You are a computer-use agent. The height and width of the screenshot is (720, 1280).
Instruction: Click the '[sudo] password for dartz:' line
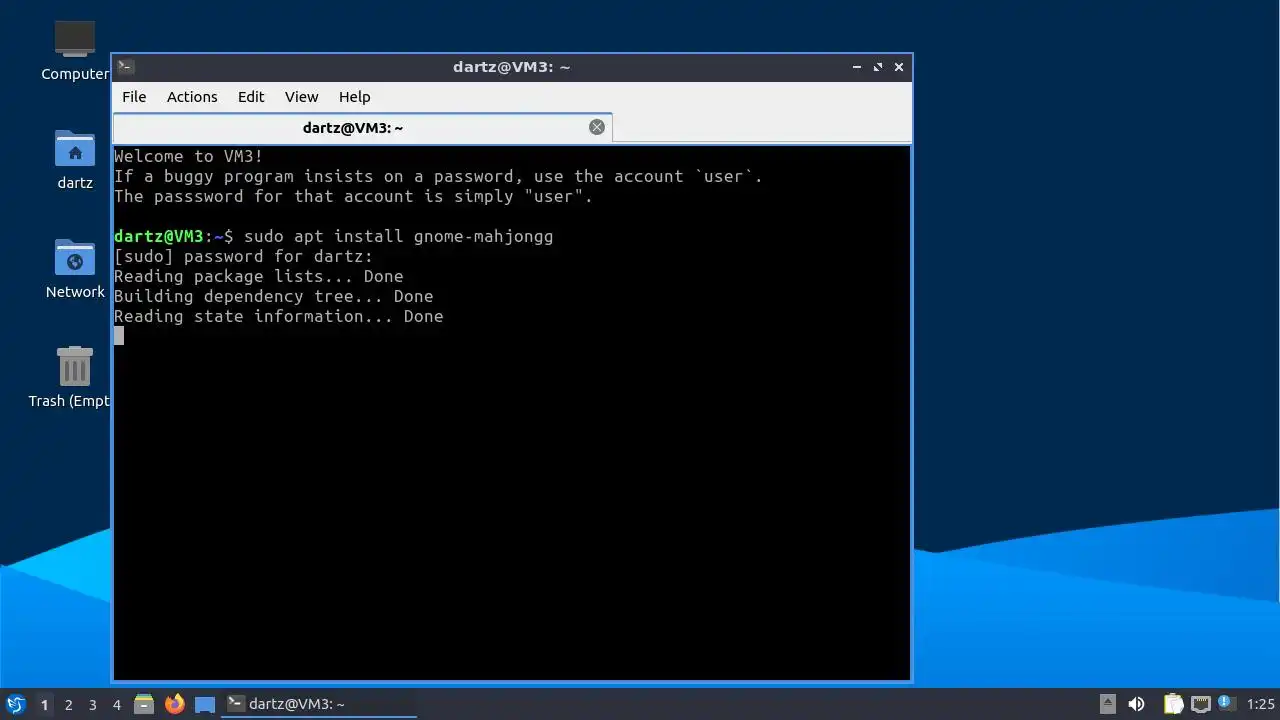click(x=243, y=256)
